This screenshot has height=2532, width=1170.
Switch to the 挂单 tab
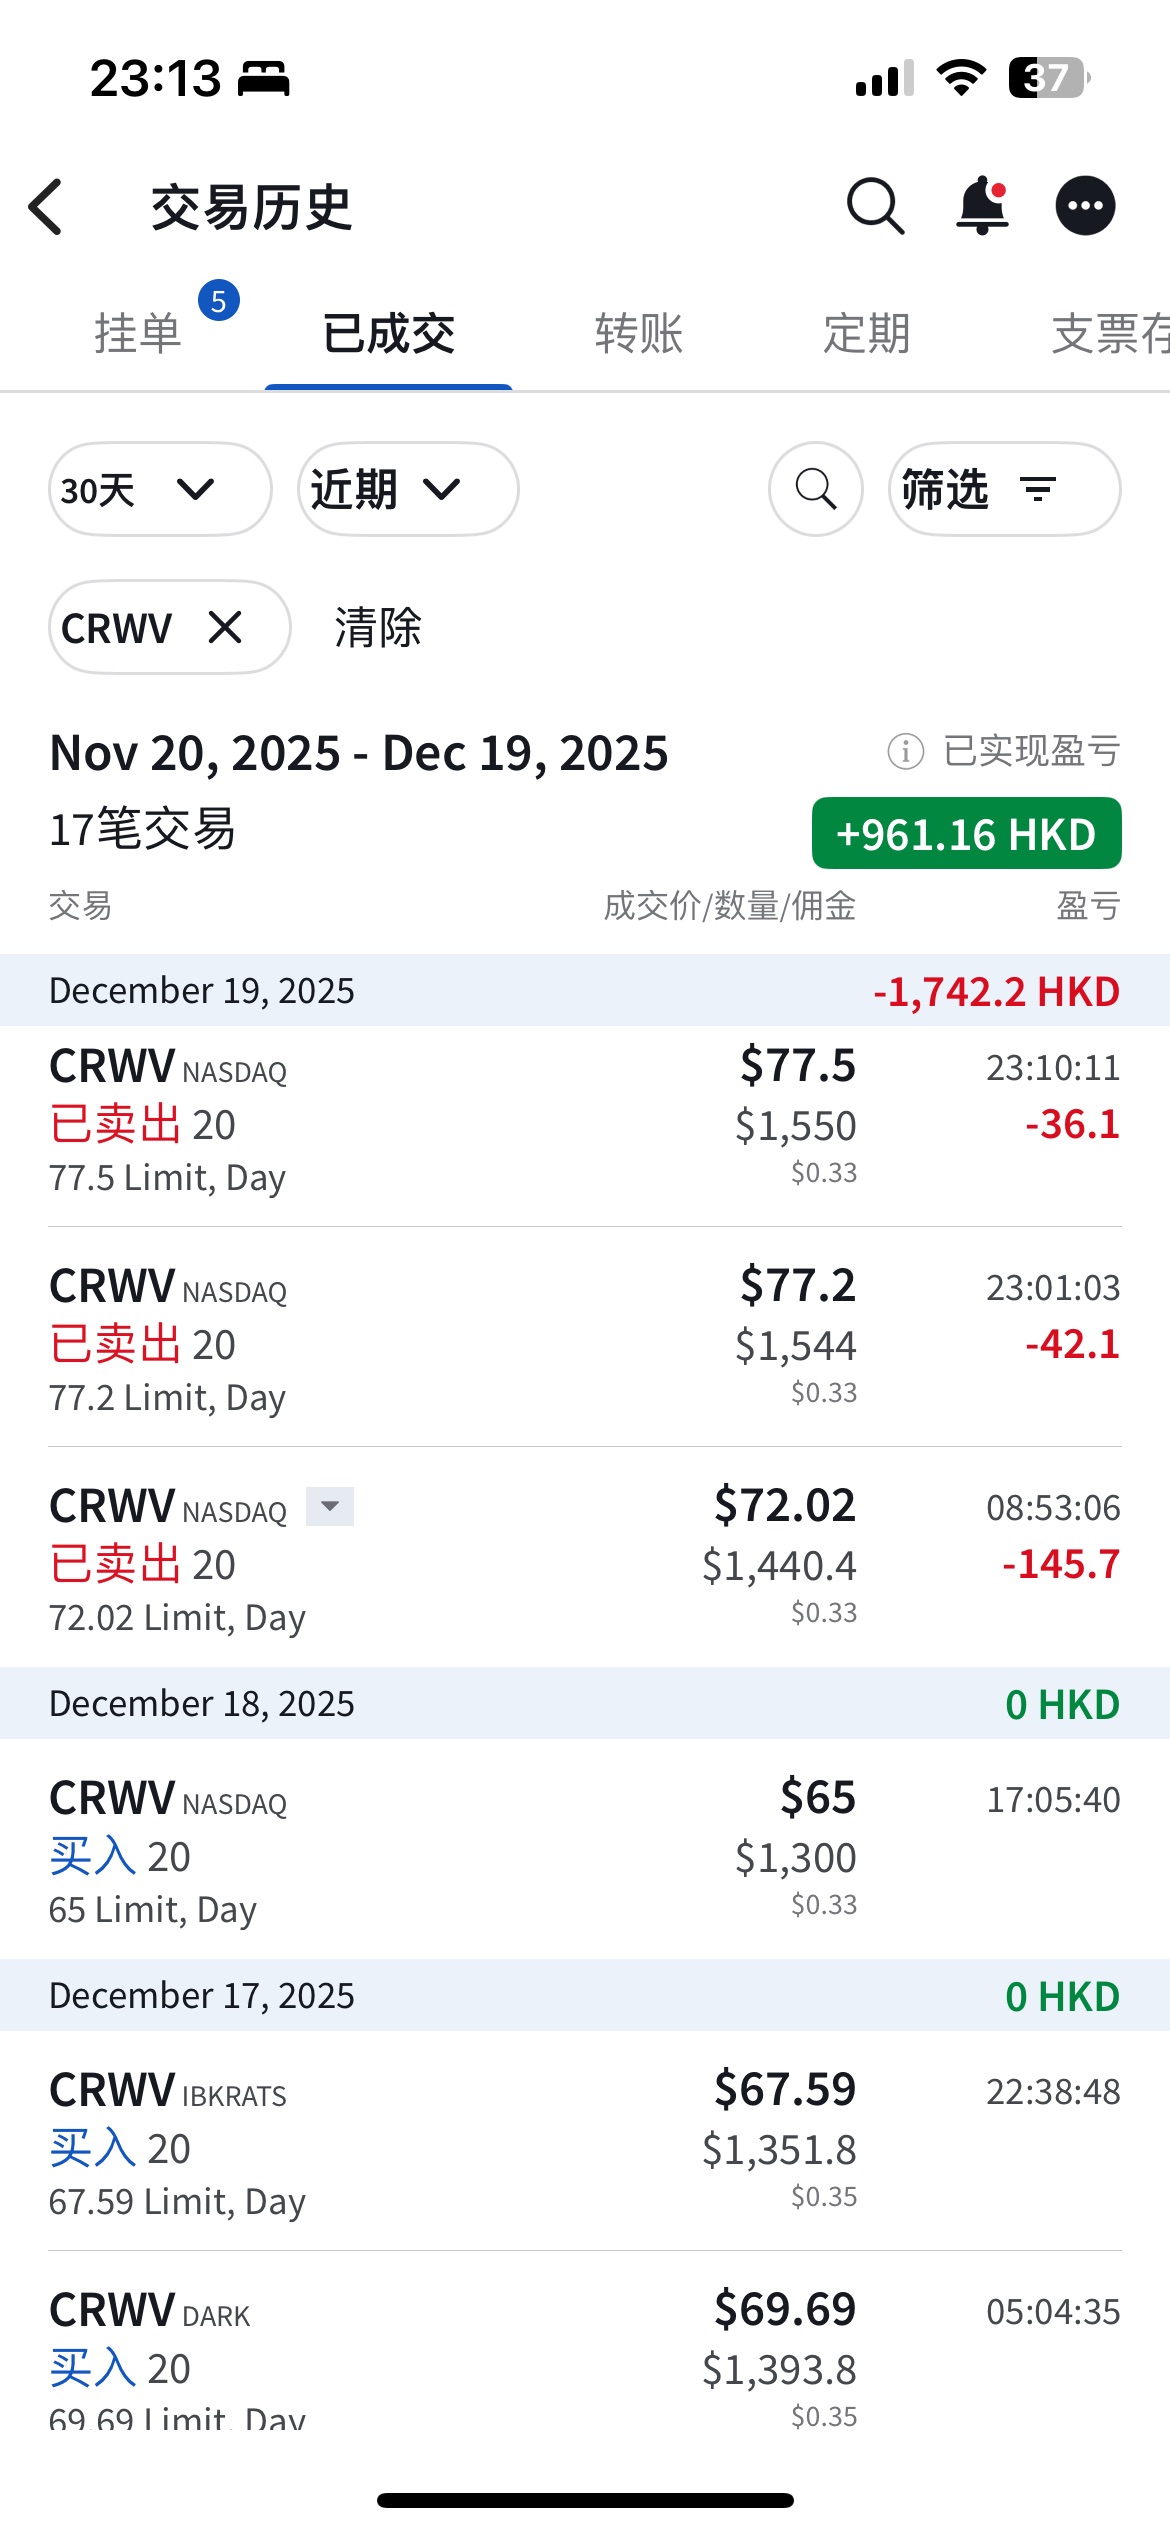138,333
